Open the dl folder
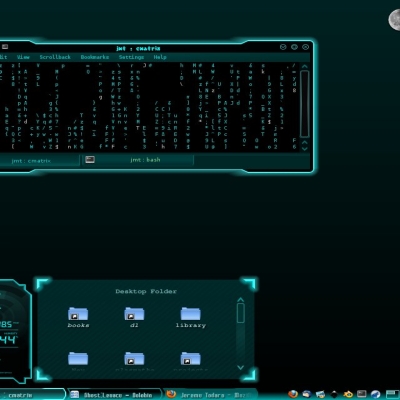Screen dimensions: 400x400 click(x=134, y=318)
